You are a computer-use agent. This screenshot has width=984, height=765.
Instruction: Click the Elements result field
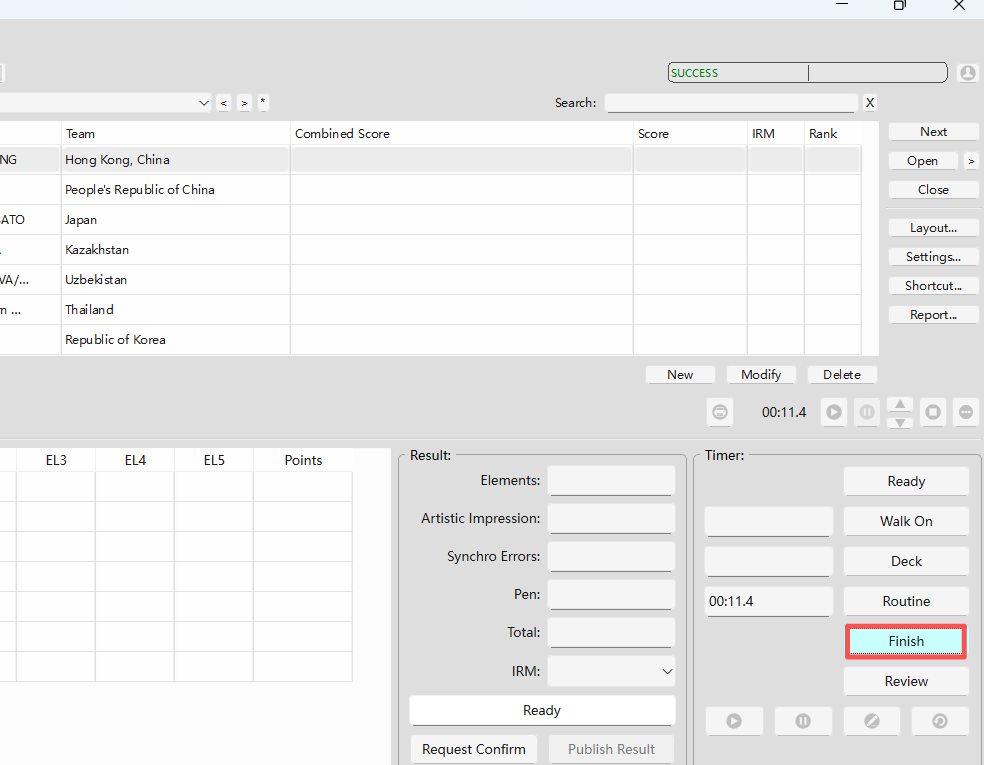tap(611, 481)
